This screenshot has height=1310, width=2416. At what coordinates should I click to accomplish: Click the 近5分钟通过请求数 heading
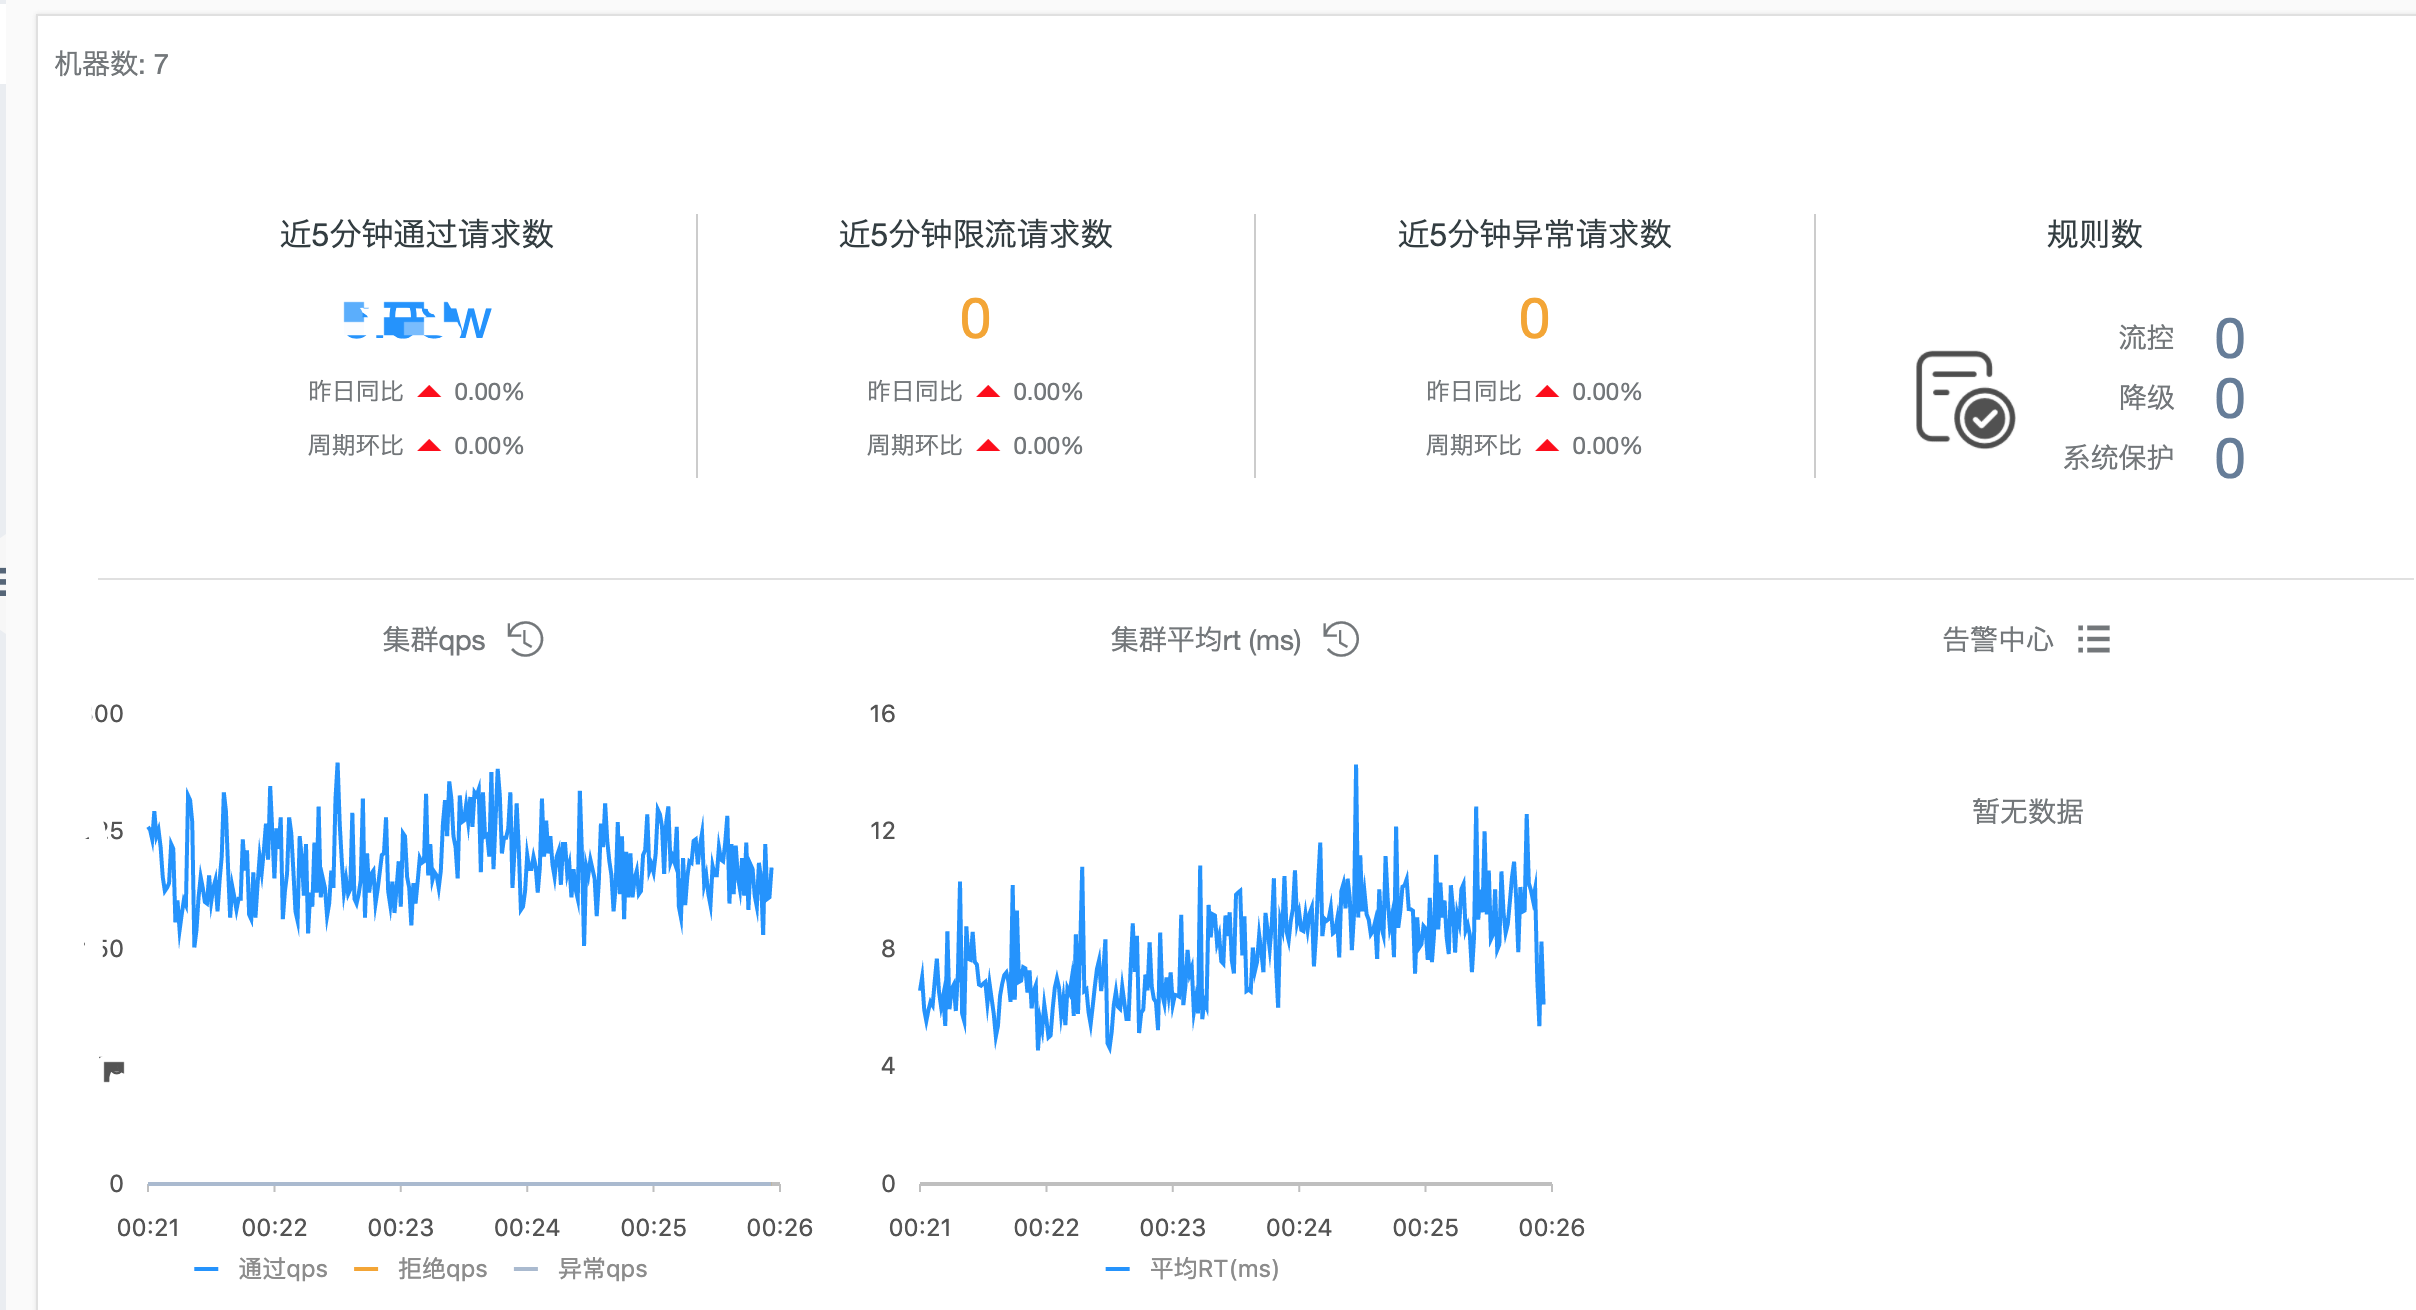click(416, 234)
